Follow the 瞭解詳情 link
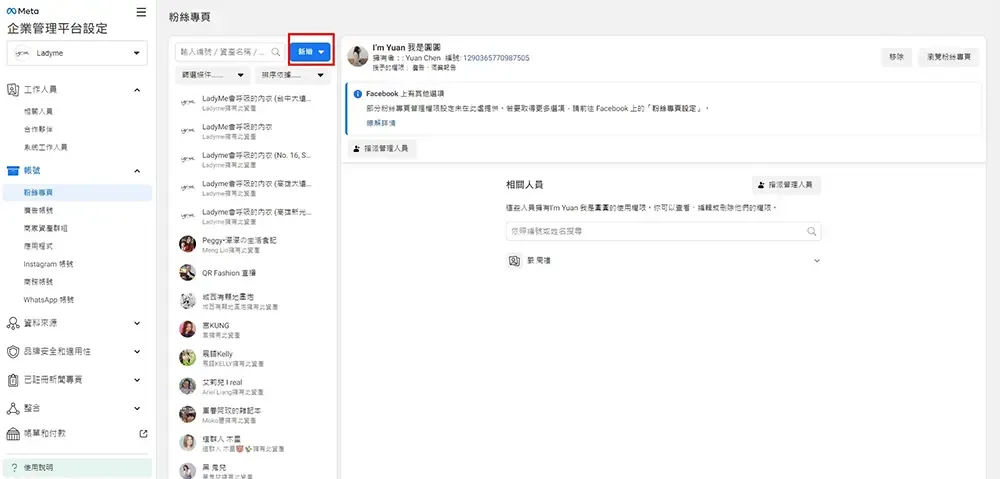This screenshot has height=479, width=1000. 381,122
